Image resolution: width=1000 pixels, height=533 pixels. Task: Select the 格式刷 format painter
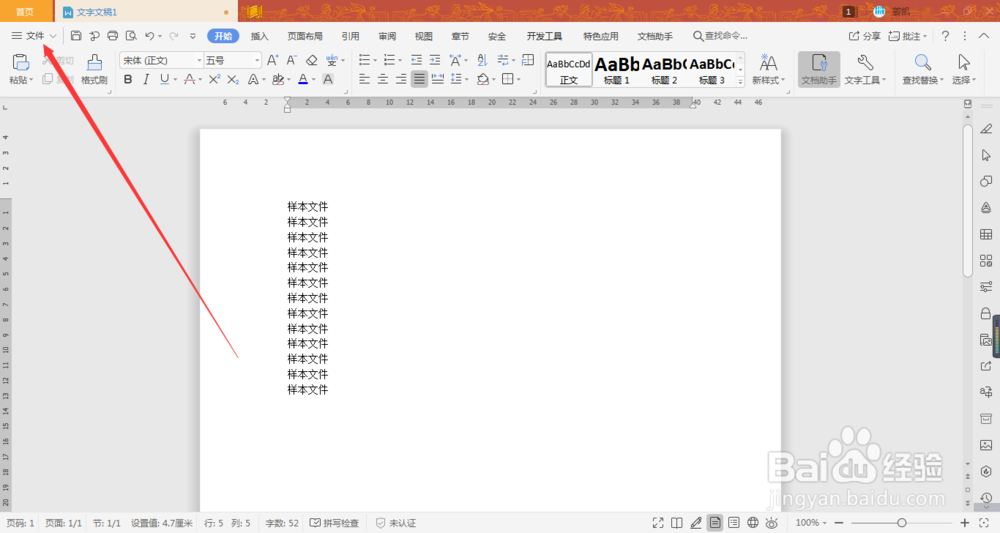[x=94, y=69]
